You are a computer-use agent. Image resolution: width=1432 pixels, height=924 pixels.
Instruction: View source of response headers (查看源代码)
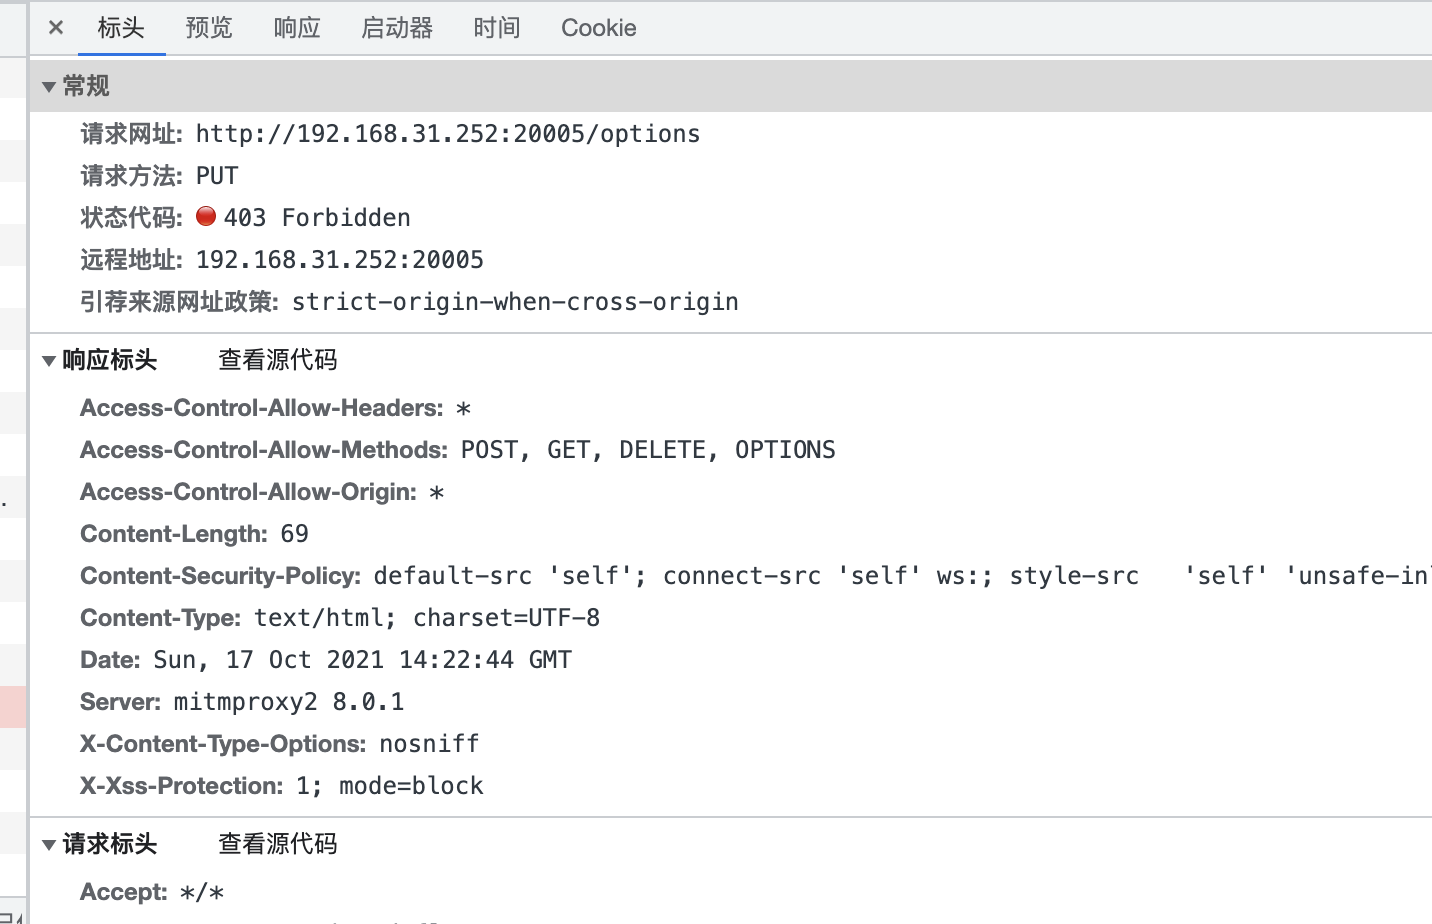[x=278, y=360]
